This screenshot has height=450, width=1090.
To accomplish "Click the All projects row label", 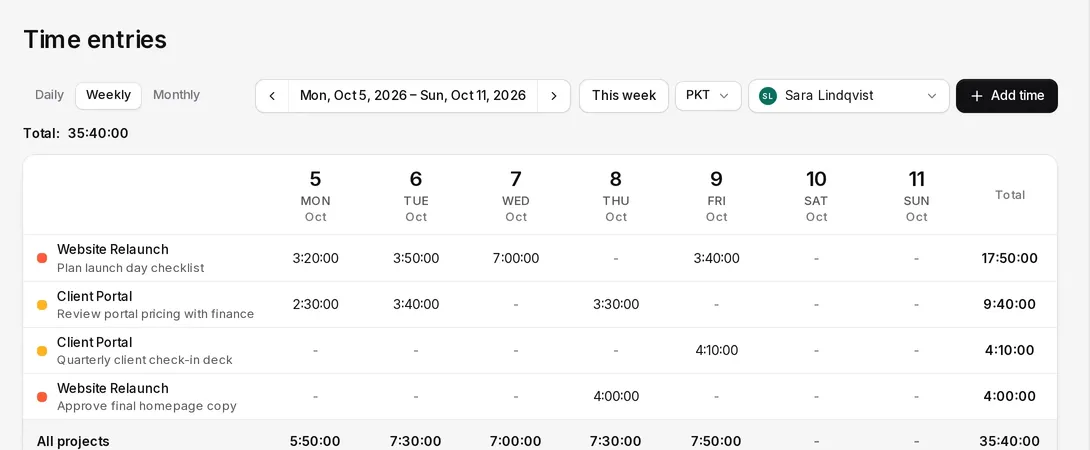I will point(73,441).
